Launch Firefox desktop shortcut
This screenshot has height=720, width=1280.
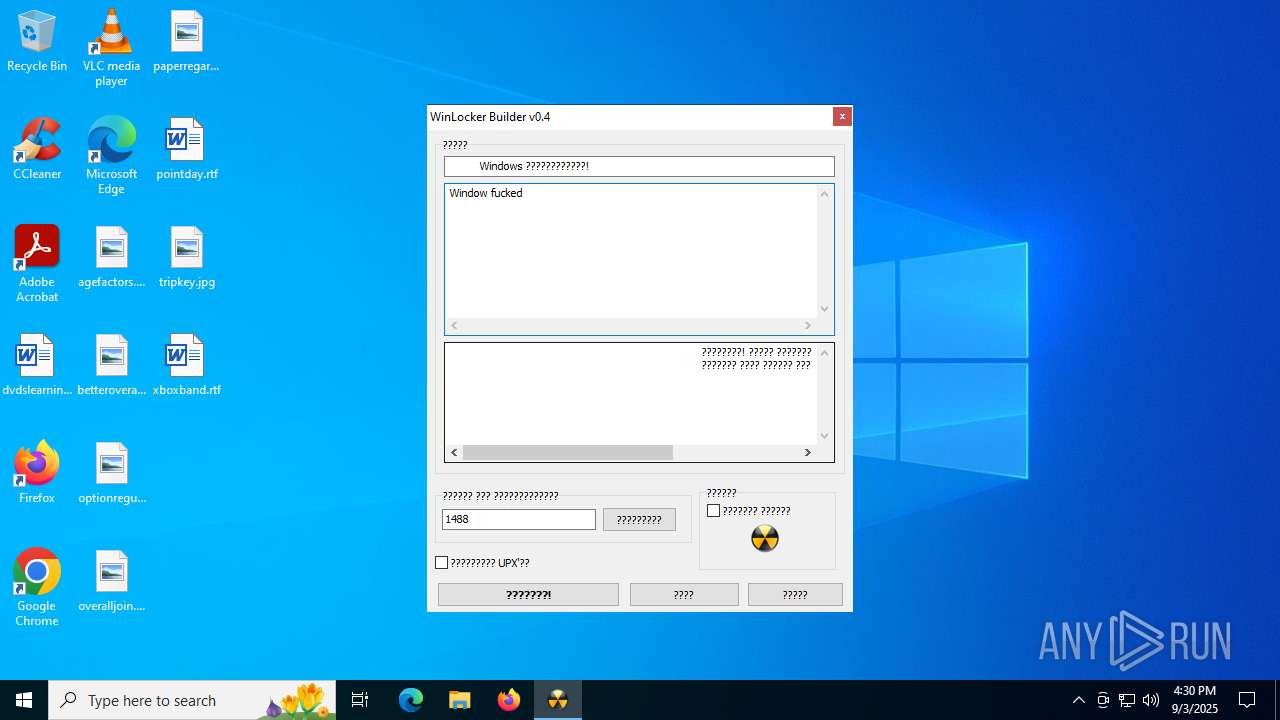click(x=37, y=473)
